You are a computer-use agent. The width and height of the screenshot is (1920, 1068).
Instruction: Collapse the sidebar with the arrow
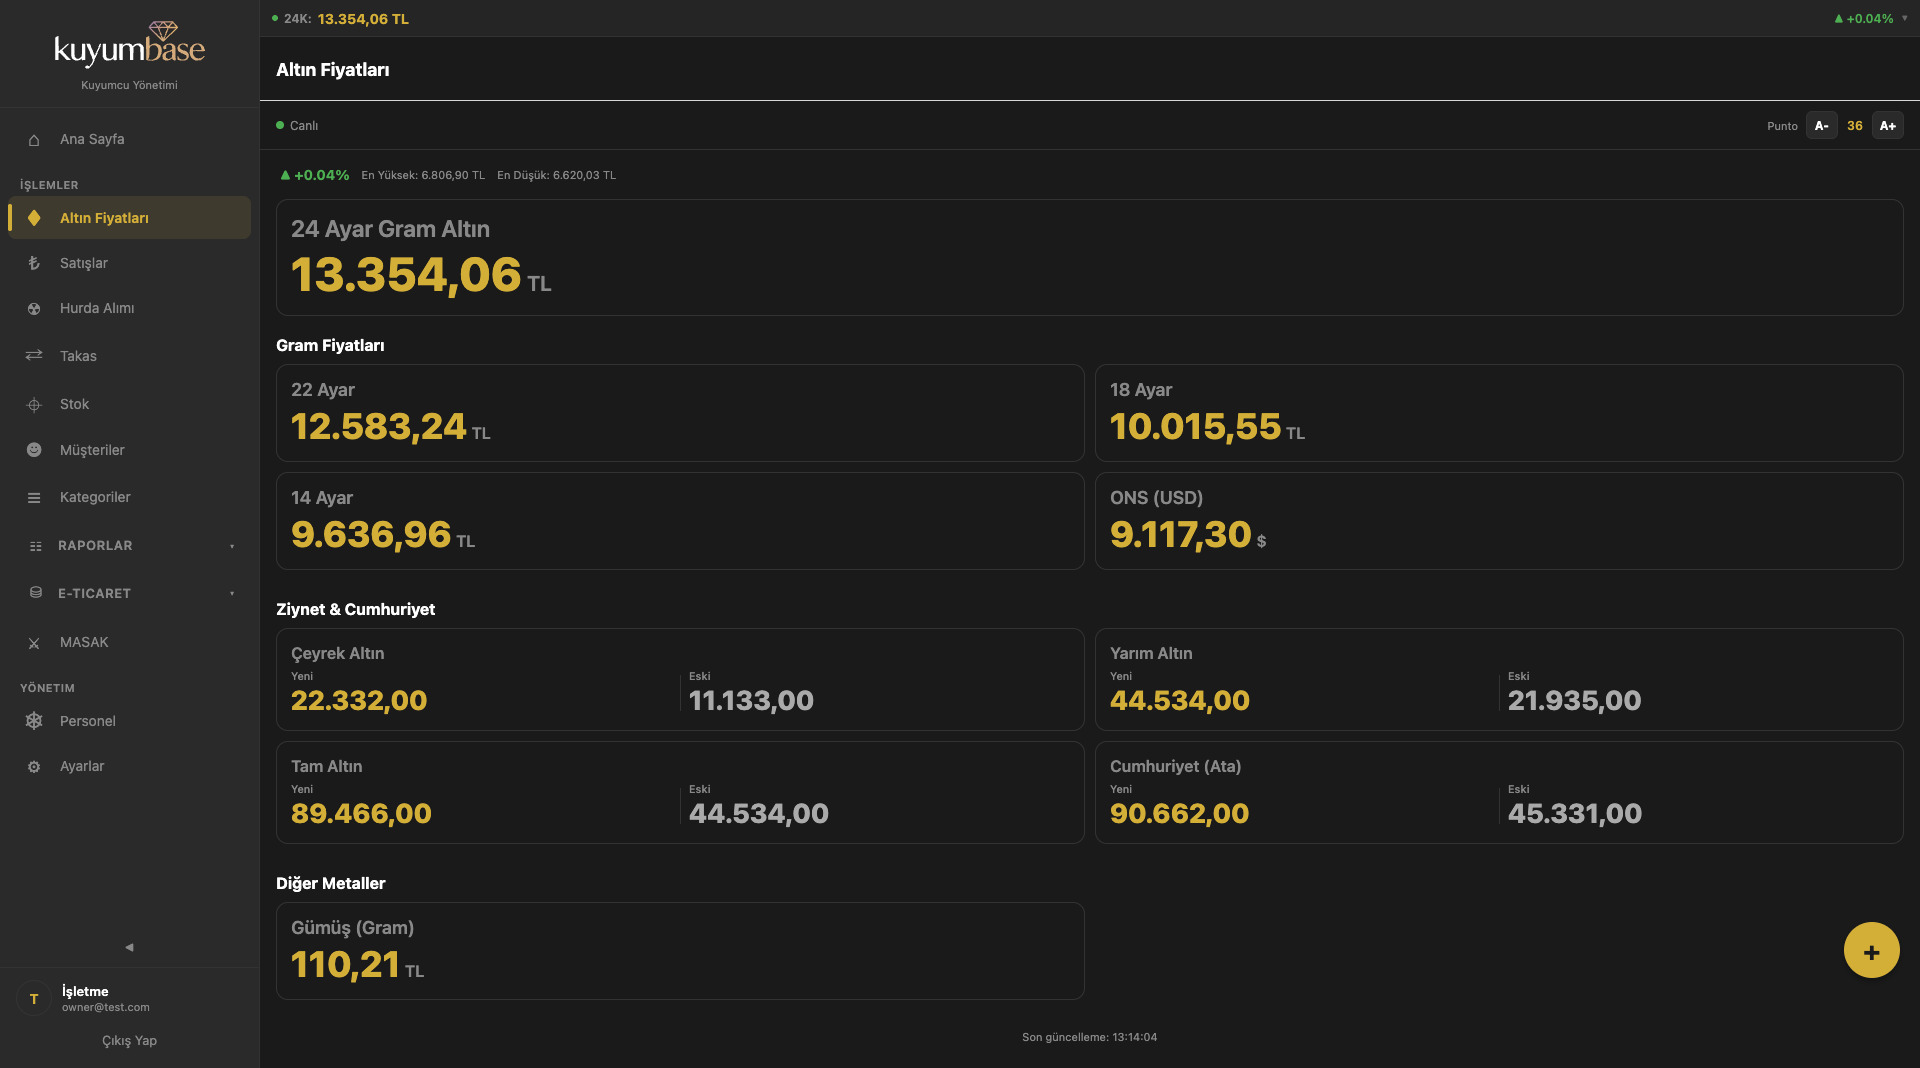click(129, 947)
